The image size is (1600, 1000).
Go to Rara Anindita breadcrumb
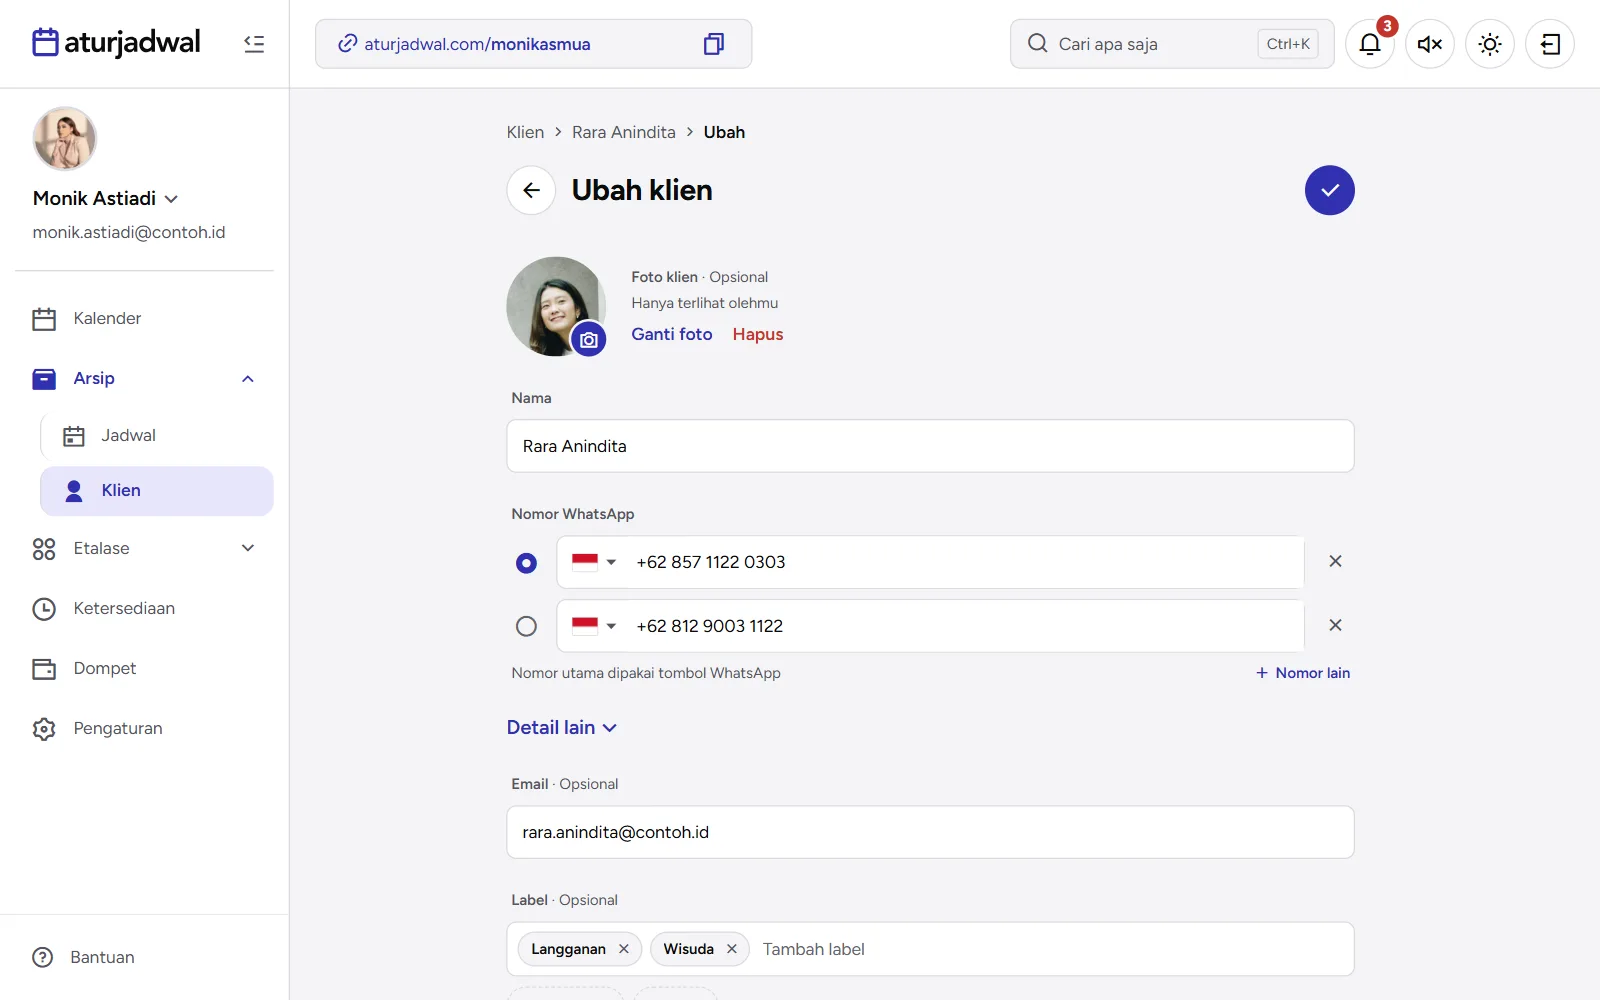[x=624, y=132]
